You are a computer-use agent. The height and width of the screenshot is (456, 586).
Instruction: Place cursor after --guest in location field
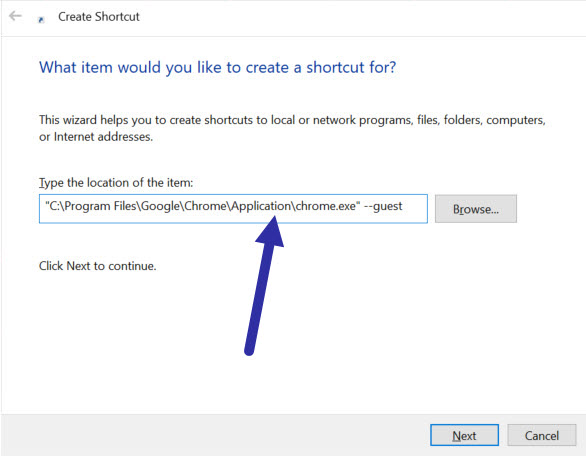pos(404,206)
